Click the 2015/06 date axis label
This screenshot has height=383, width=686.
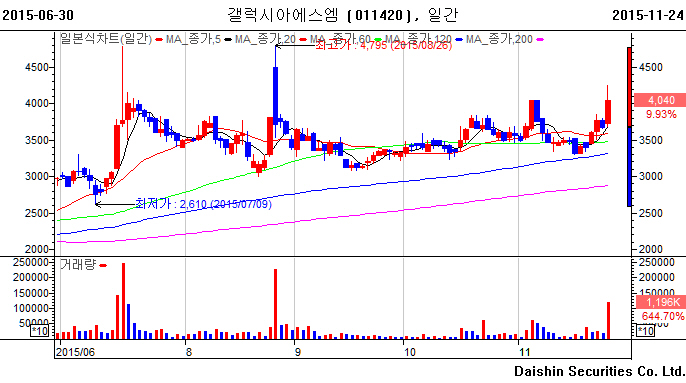point(75,352)
